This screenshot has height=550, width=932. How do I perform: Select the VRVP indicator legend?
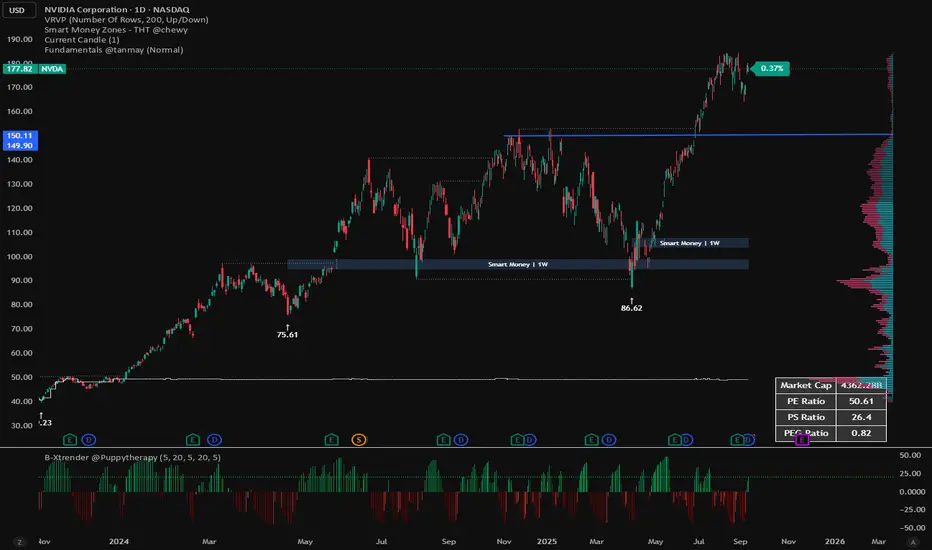126,20
